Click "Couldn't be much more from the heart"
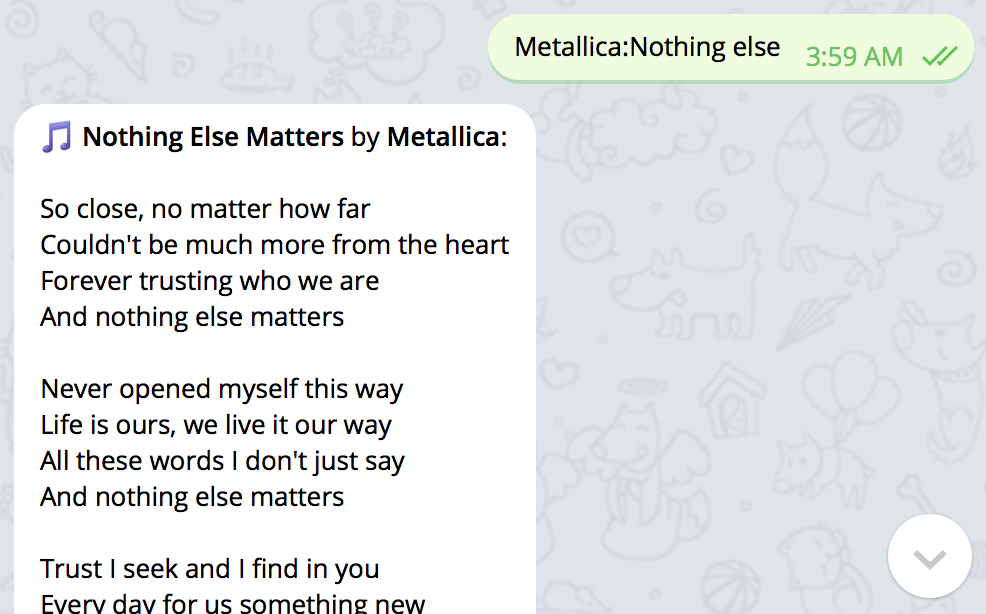The image size is (986, 614). (x=275, y=245)
